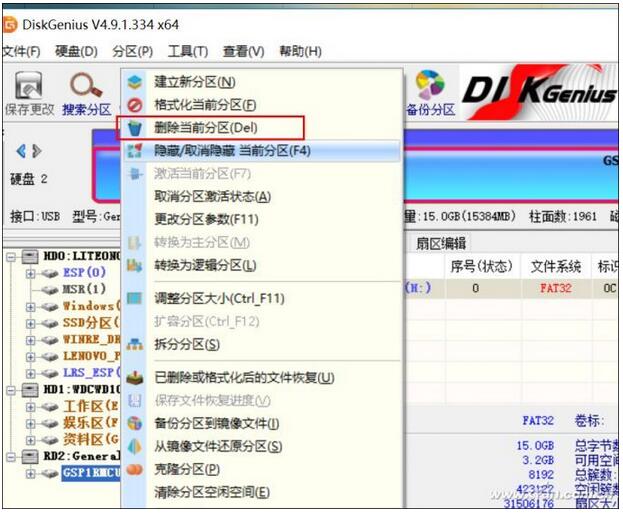Expand the Windows partition node
Image resolution: width=623 pixels, height=513 pixels.
30,307
